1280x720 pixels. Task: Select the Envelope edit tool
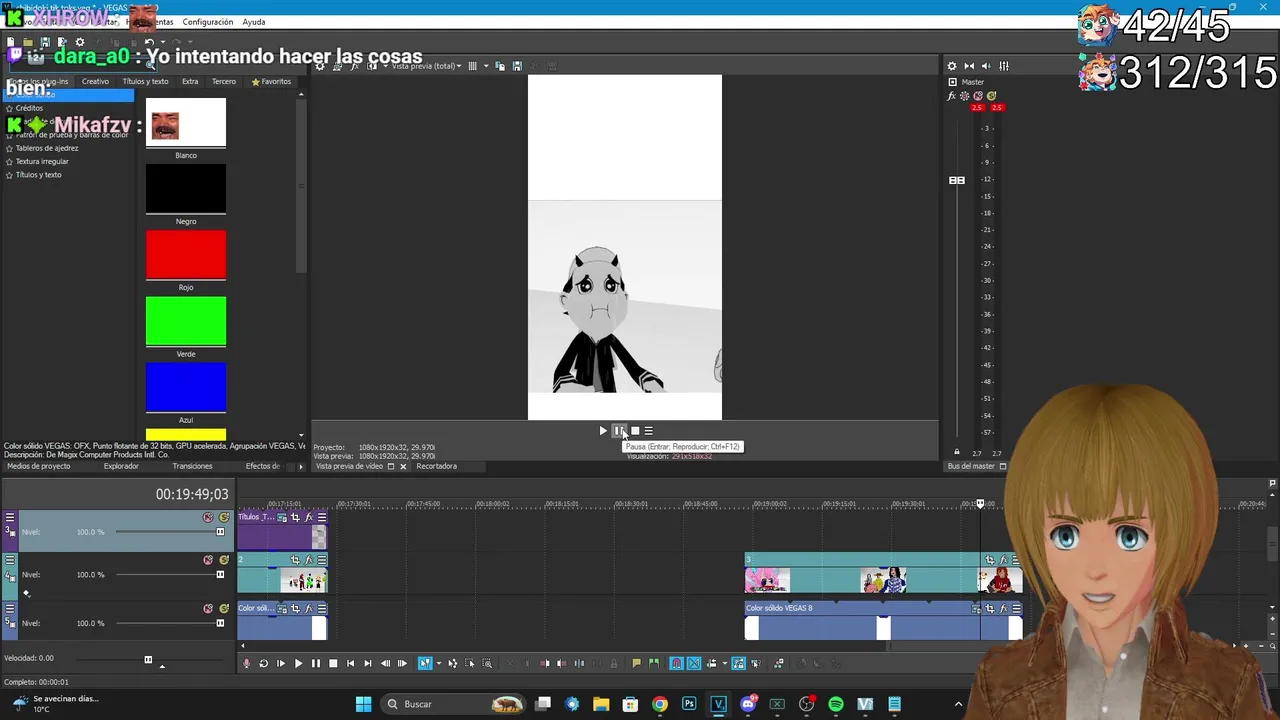coord(453,663)
